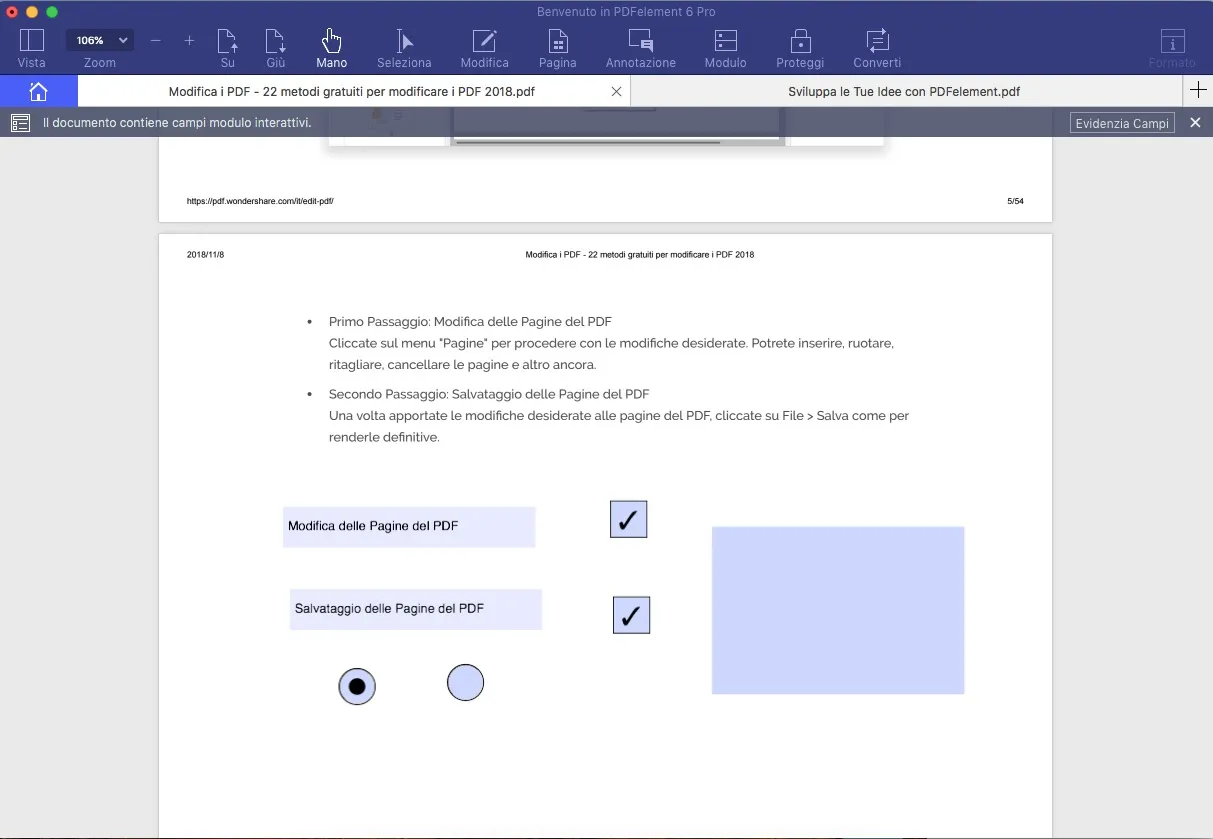This screenshot has width=1213, height=839.
Task: Open the Modifica edit tool
Action: tap(485, 48)
